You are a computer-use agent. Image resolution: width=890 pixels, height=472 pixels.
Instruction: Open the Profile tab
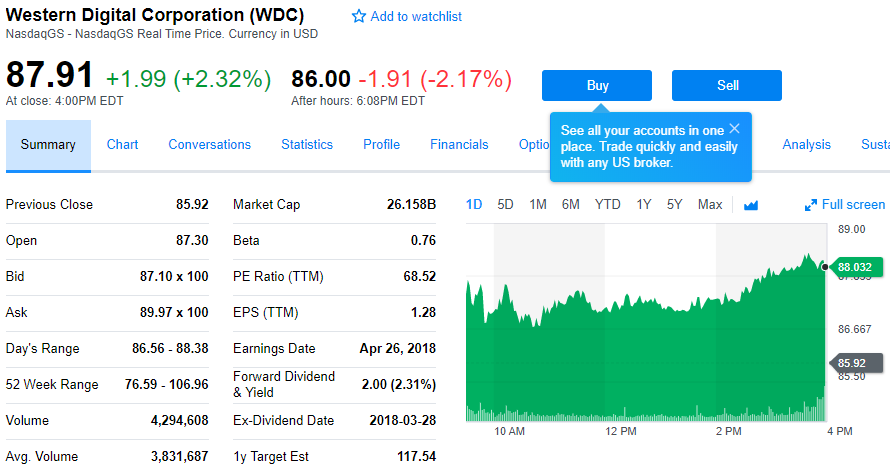click(381, 145)
